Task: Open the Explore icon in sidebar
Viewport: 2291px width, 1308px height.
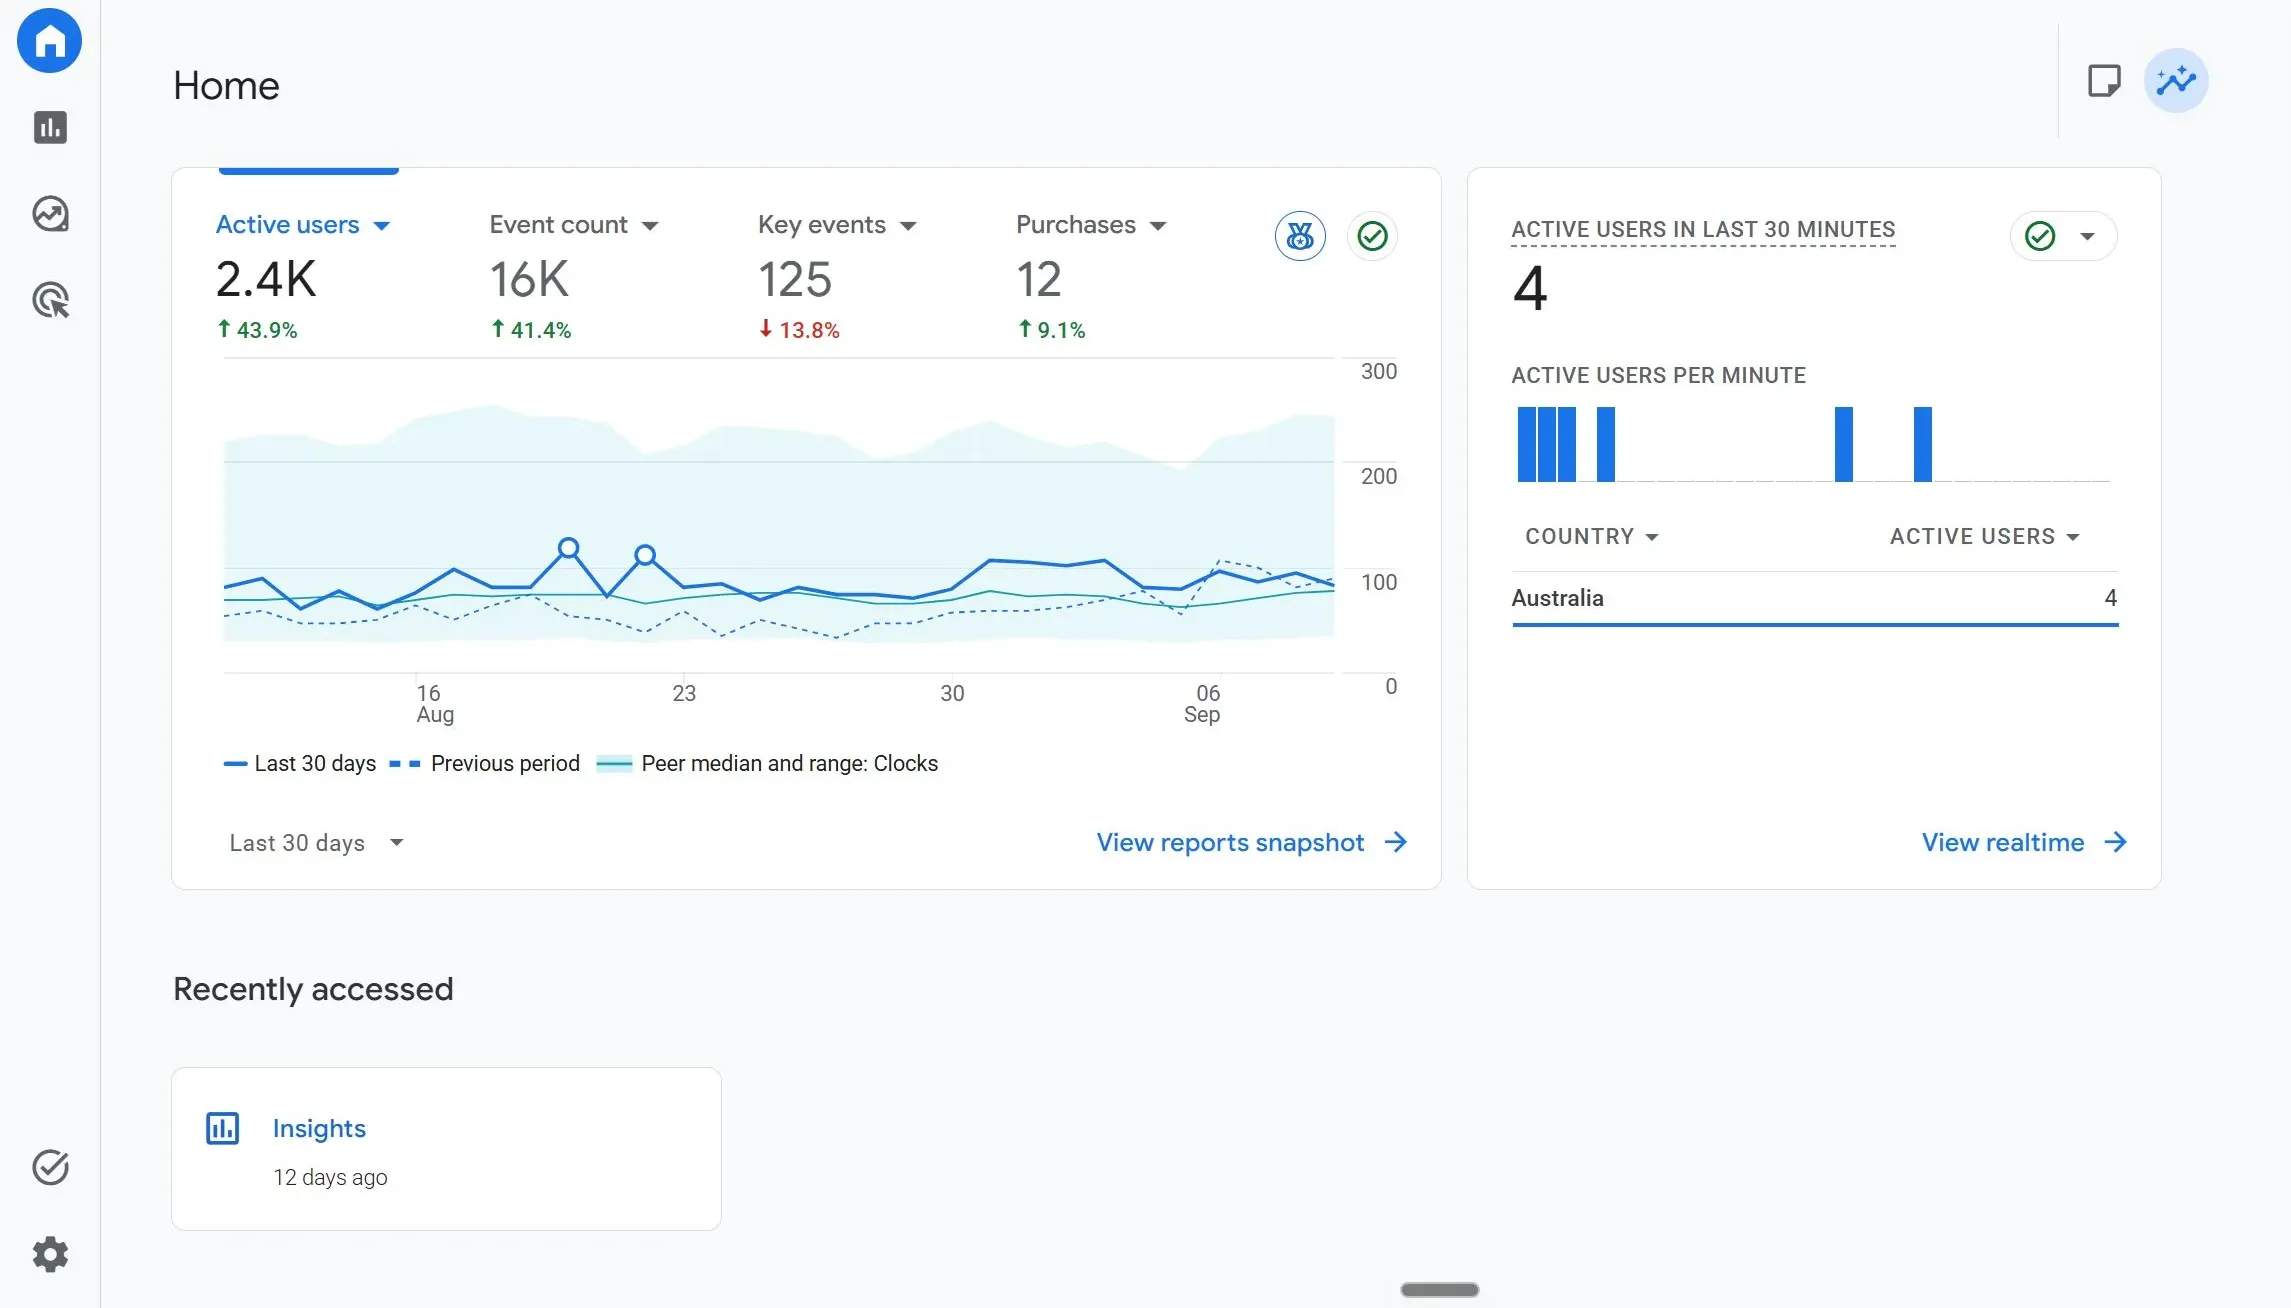Action: click(50, 214)
